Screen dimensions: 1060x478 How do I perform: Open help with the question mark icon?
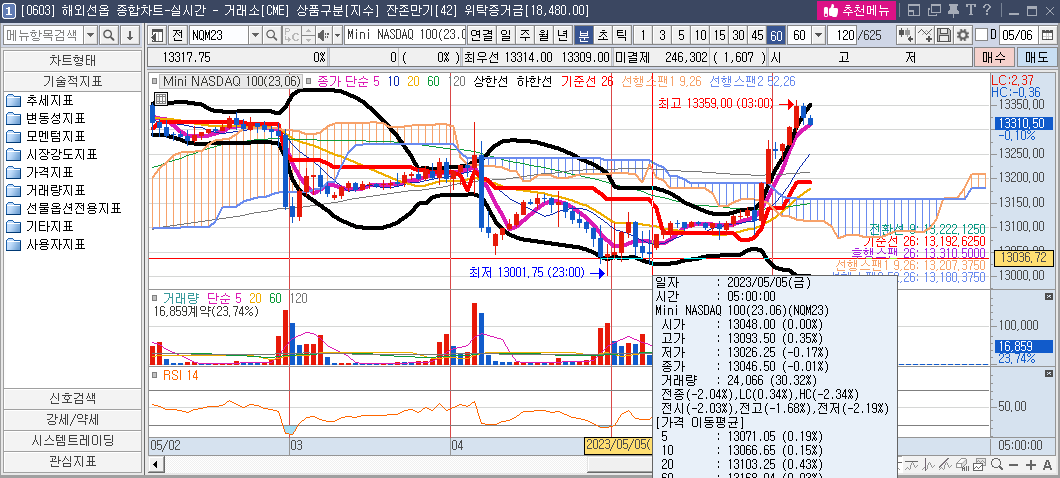[x=987, y=10]
